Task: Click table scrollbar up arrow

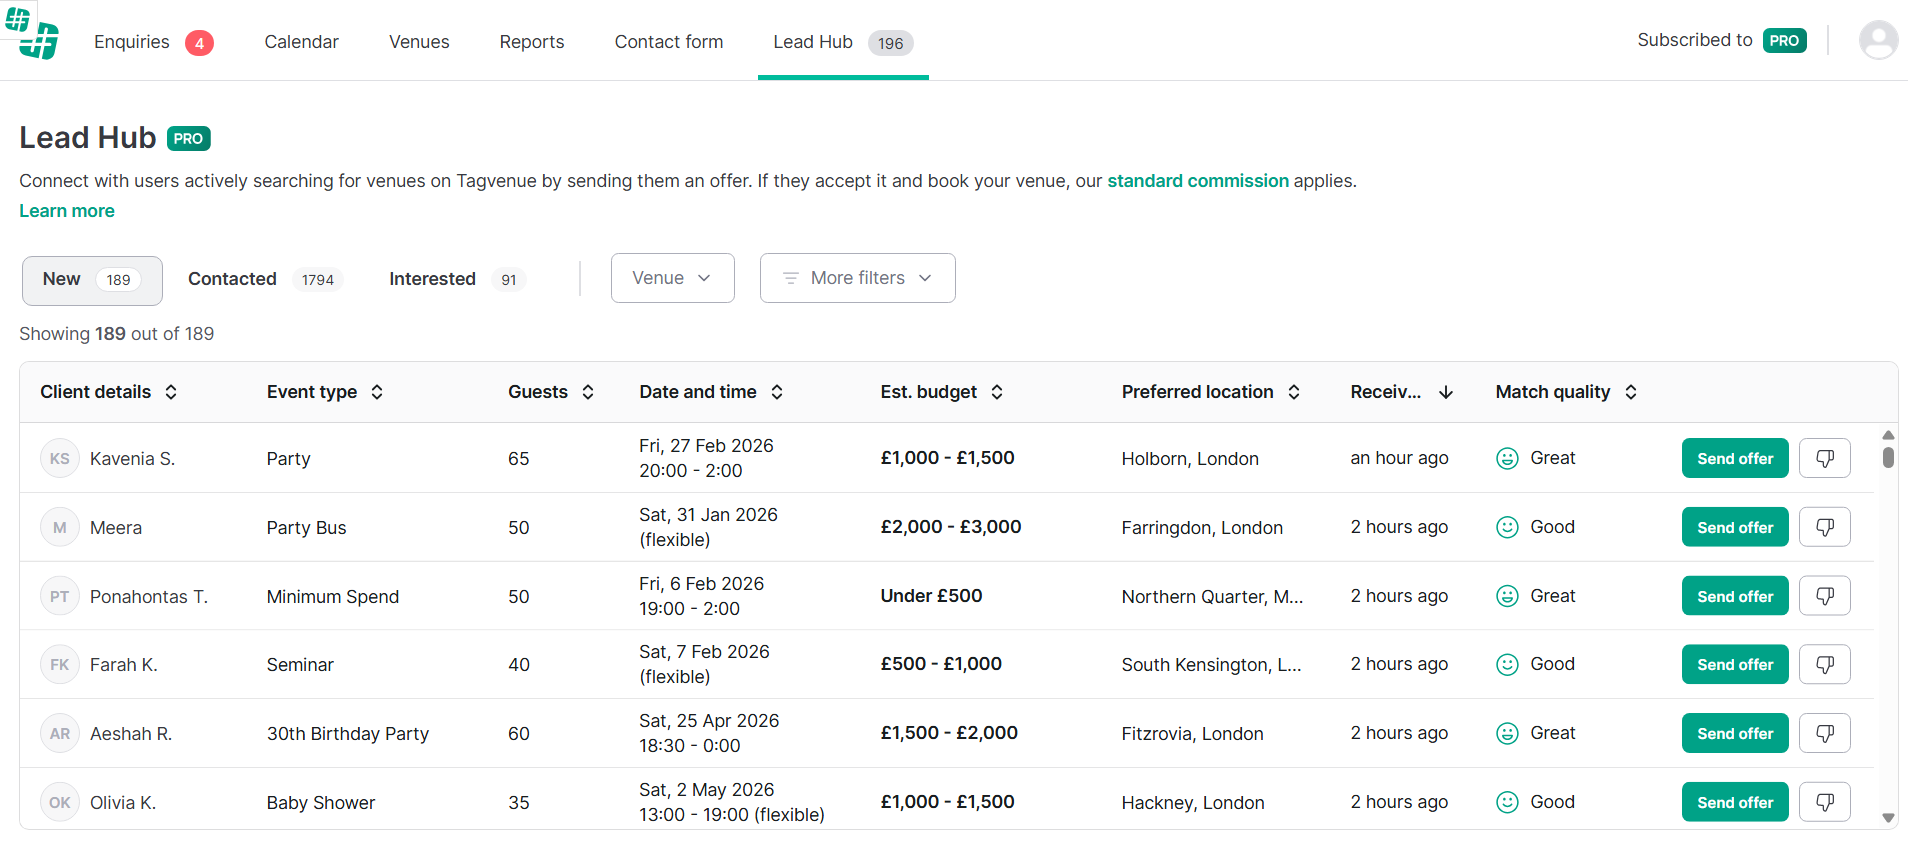Action: point(1888,435)
